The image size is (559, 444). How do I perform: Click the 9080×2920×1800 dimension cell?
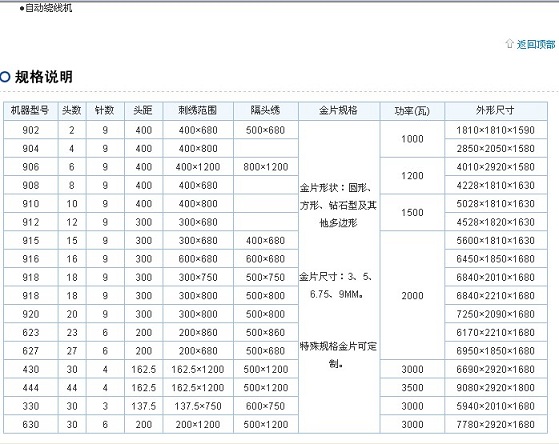[x=496, y=388]
